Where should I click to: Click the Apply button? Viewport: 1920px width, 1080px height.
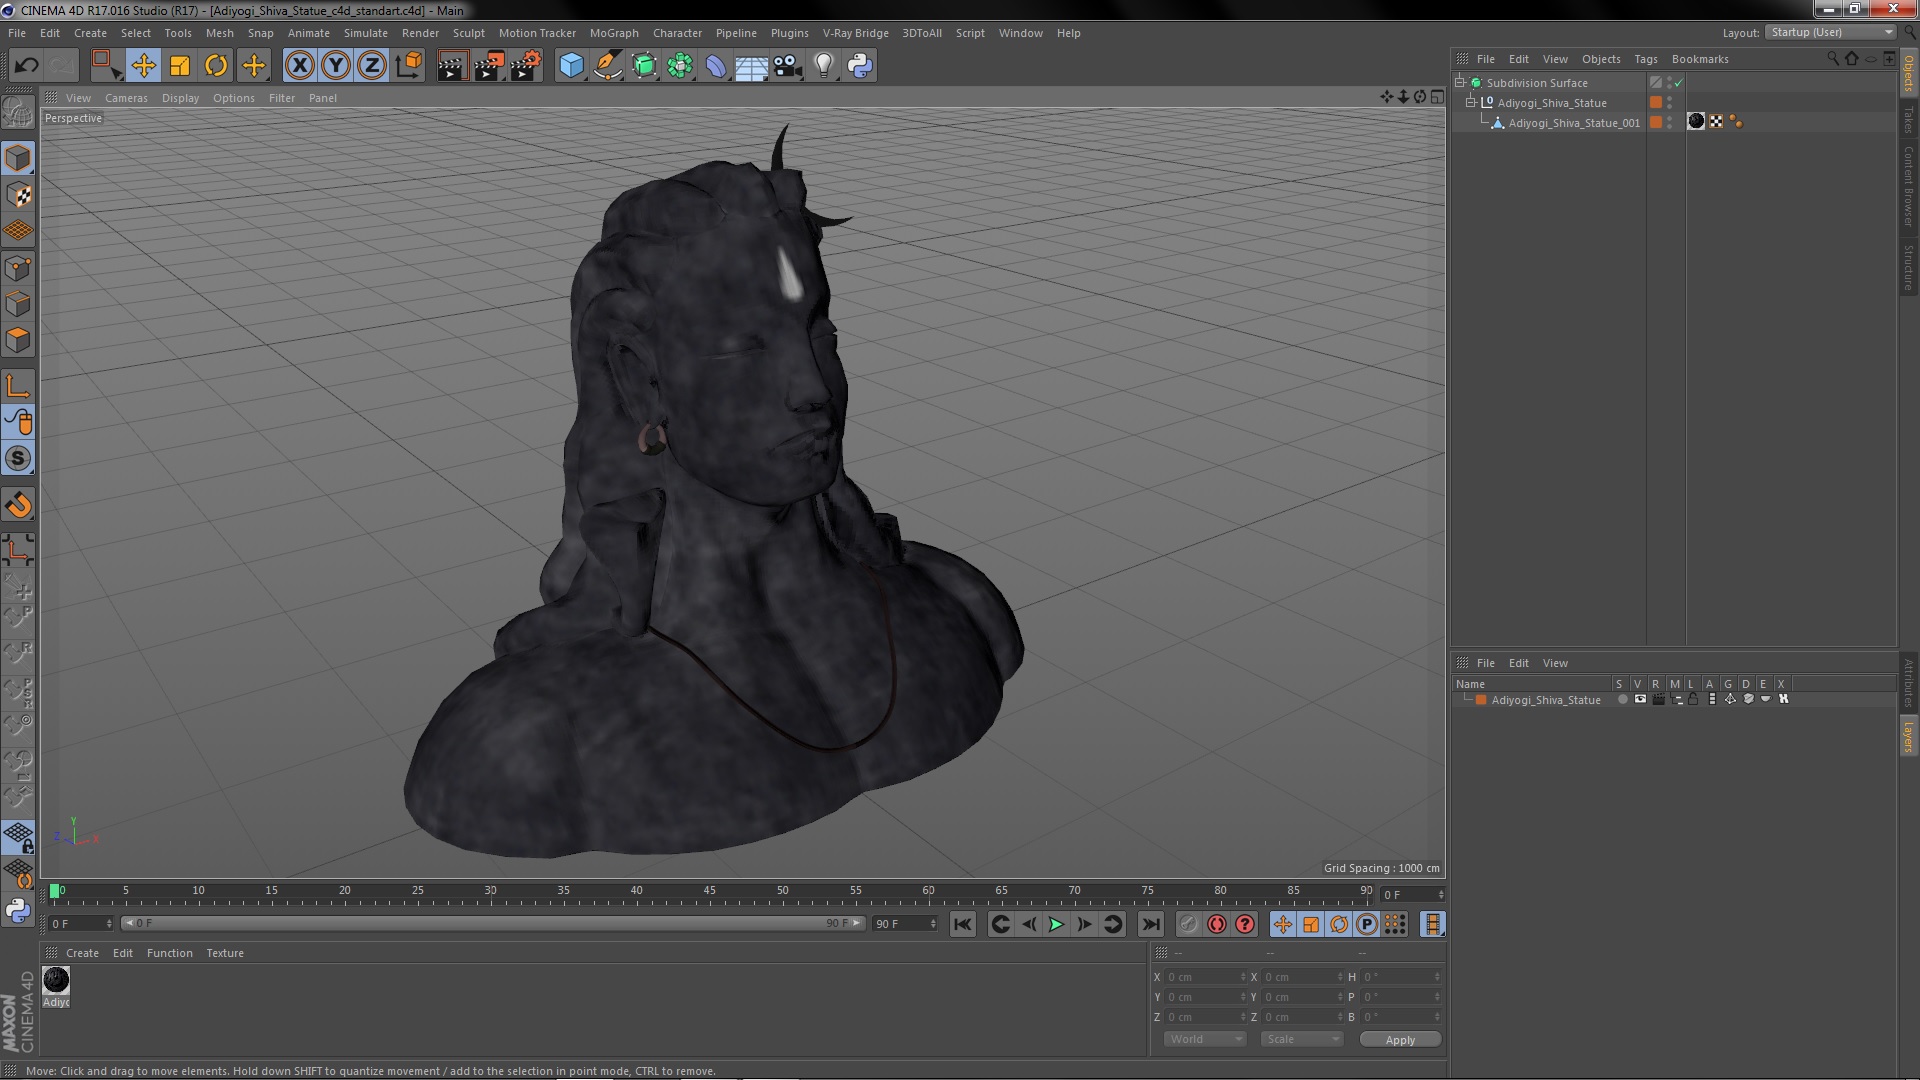pyautogui.click(x=1399, y=1039)
